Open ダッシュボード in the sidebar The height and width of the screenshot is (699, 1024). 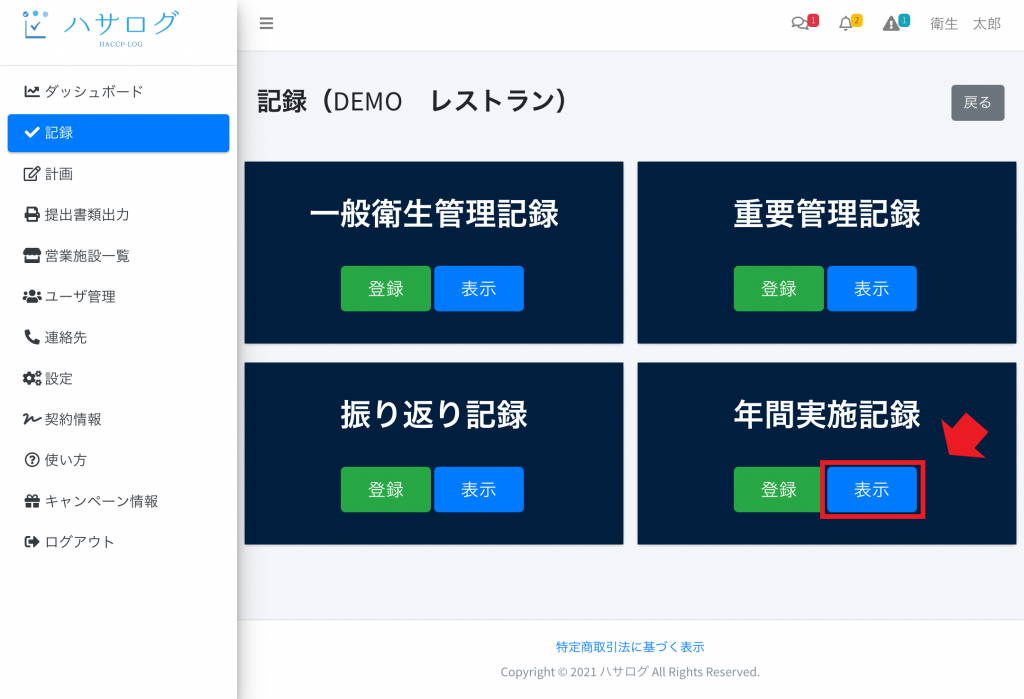[118, 91]
